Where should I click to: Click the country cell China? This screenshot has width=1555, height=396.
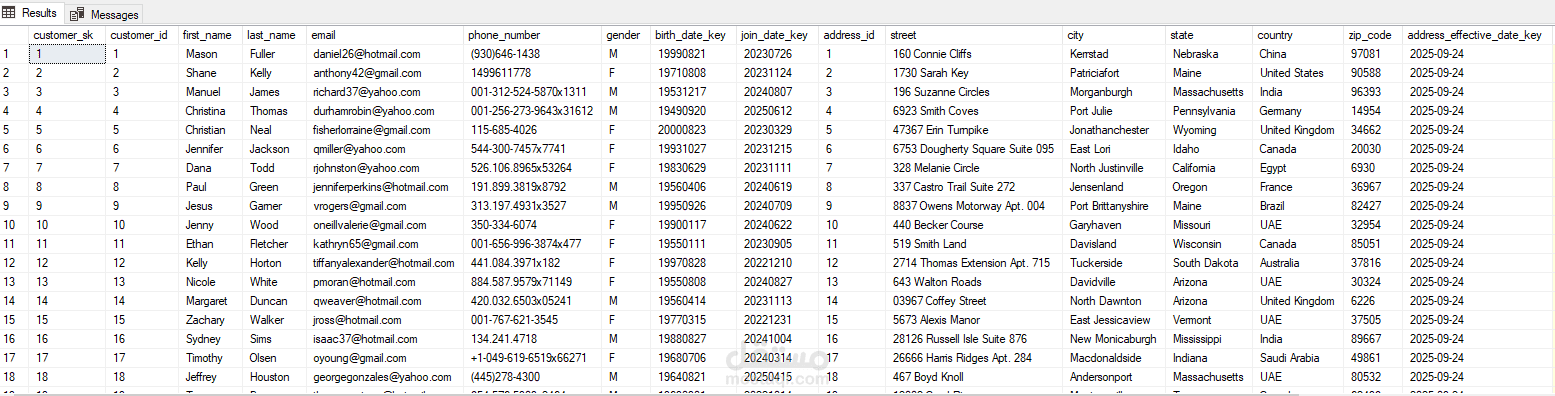click(1299, 54)
